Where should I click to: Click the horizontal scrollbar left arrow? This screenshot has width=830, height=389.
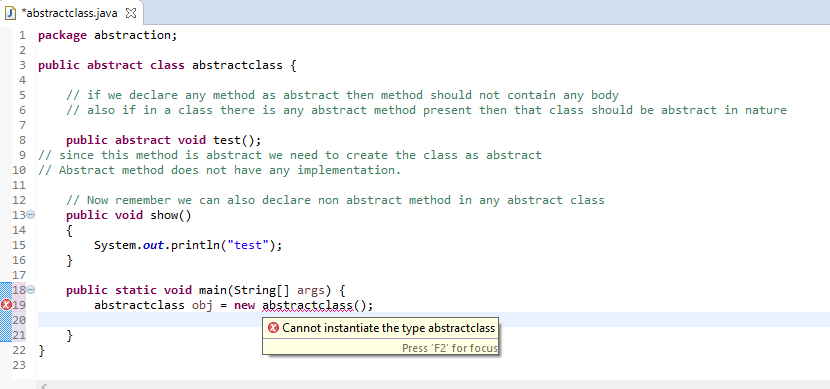[43, 386]
